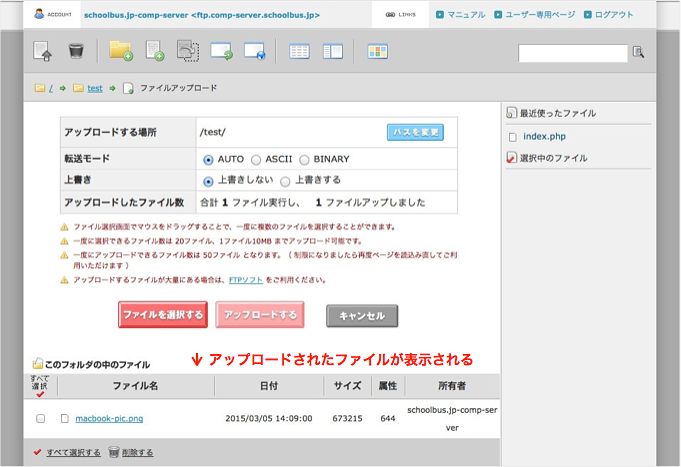Click the trash can delete icon
681x467 pixels.
tap(76, 51)
